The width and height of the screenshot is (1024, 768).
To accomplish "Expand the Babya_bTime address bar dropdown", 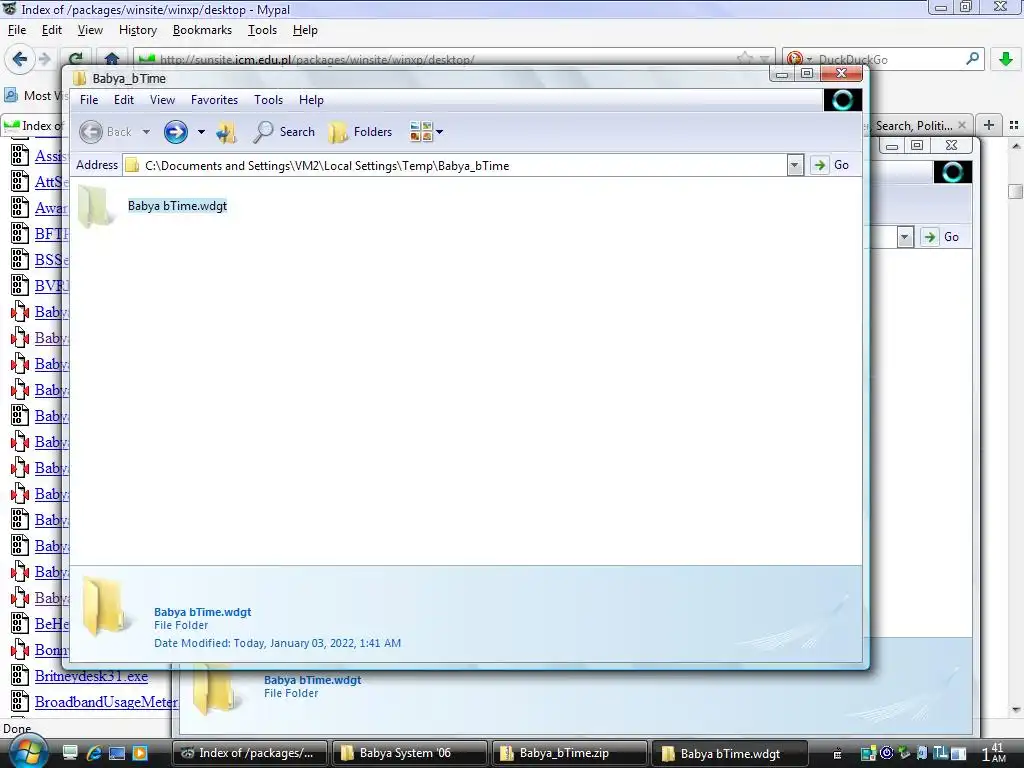I will pyautogui.click(x=794, y=165).
